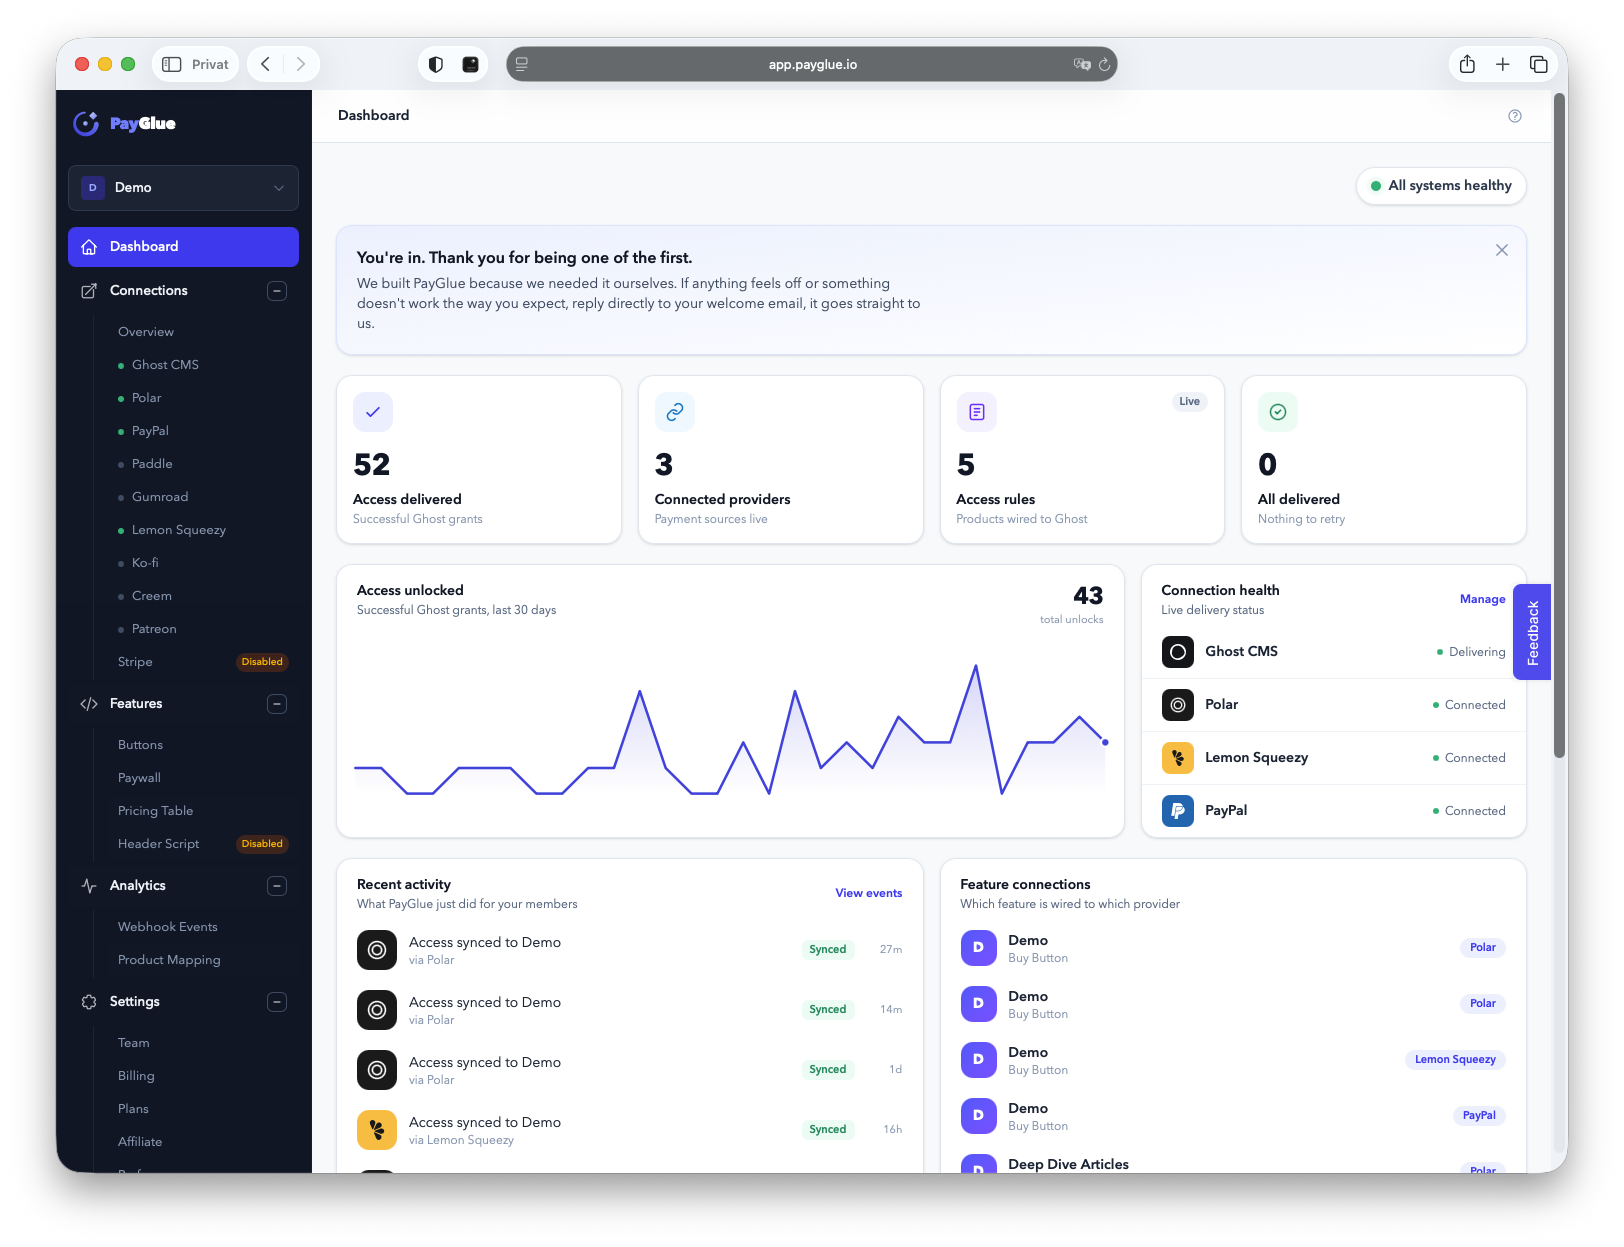Dismiss the welcome banner with X

coord(1502,250)
